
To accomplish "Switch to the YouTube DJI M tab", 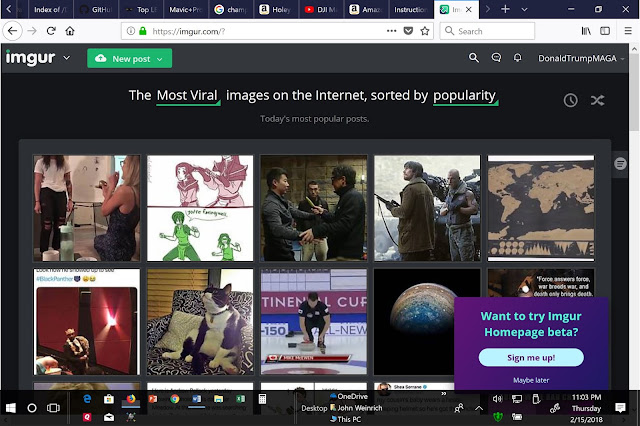I will click(x=321, y=9).
